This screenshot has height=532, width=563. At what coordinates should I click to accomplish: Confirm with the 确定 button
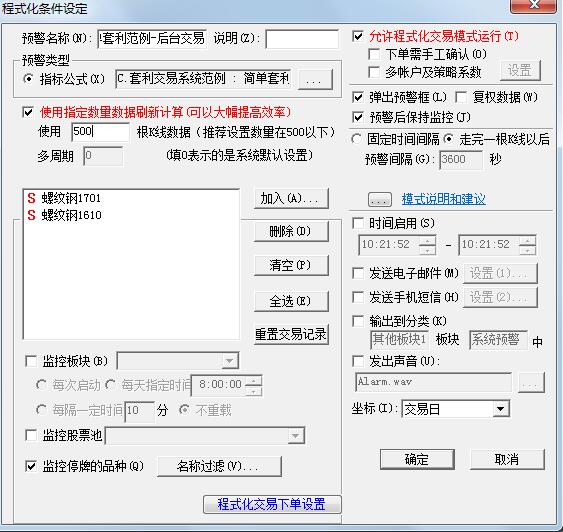417,459
